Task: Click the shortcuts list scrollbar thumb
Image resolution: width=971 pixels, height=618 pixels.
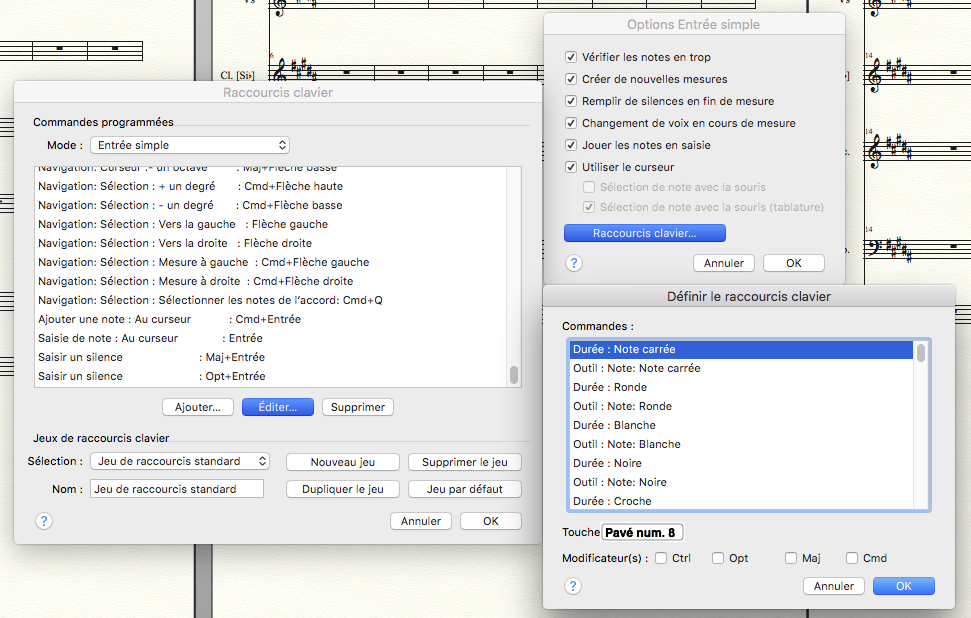Action: point(514,375)
